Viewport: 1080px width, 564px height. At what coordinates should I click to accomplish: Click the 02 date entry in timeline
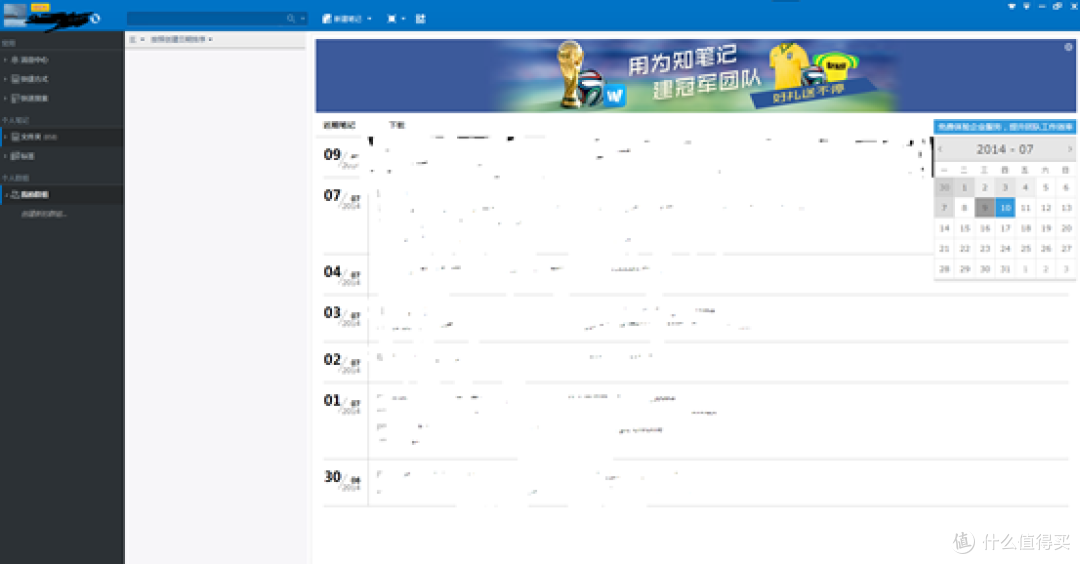342,363
